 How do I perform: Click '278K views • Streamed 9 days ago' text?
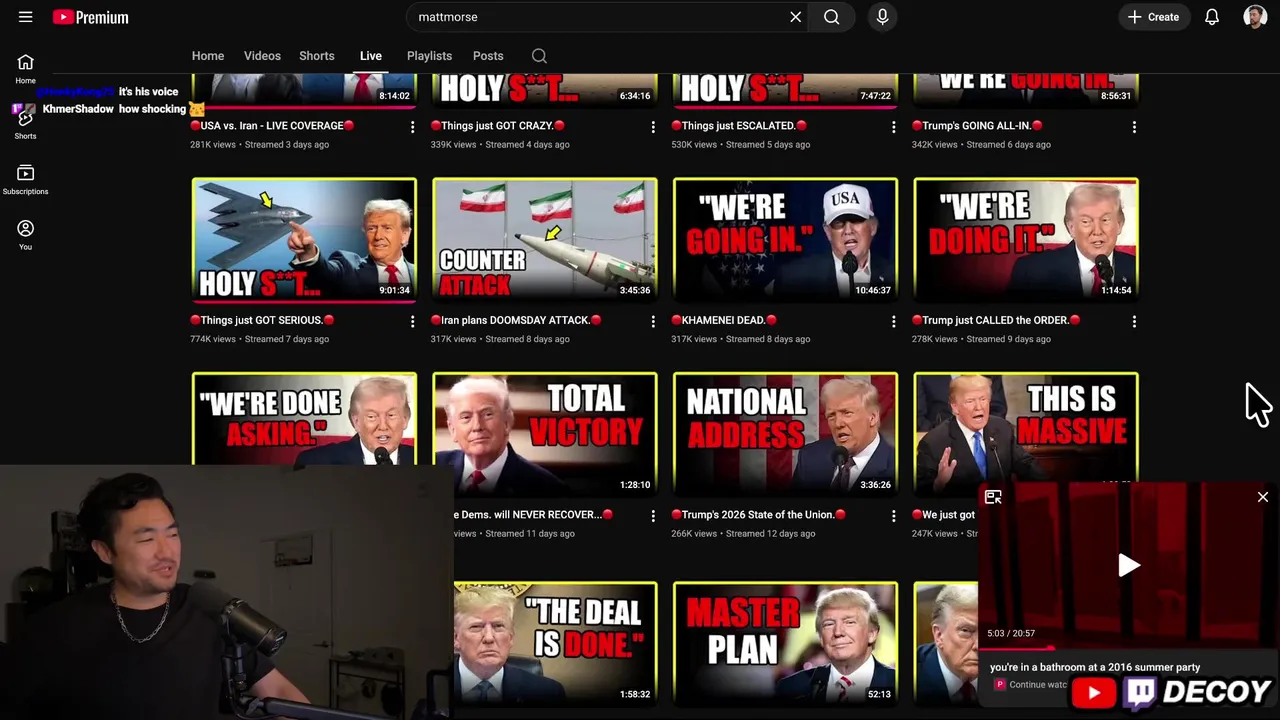(981, 339)
